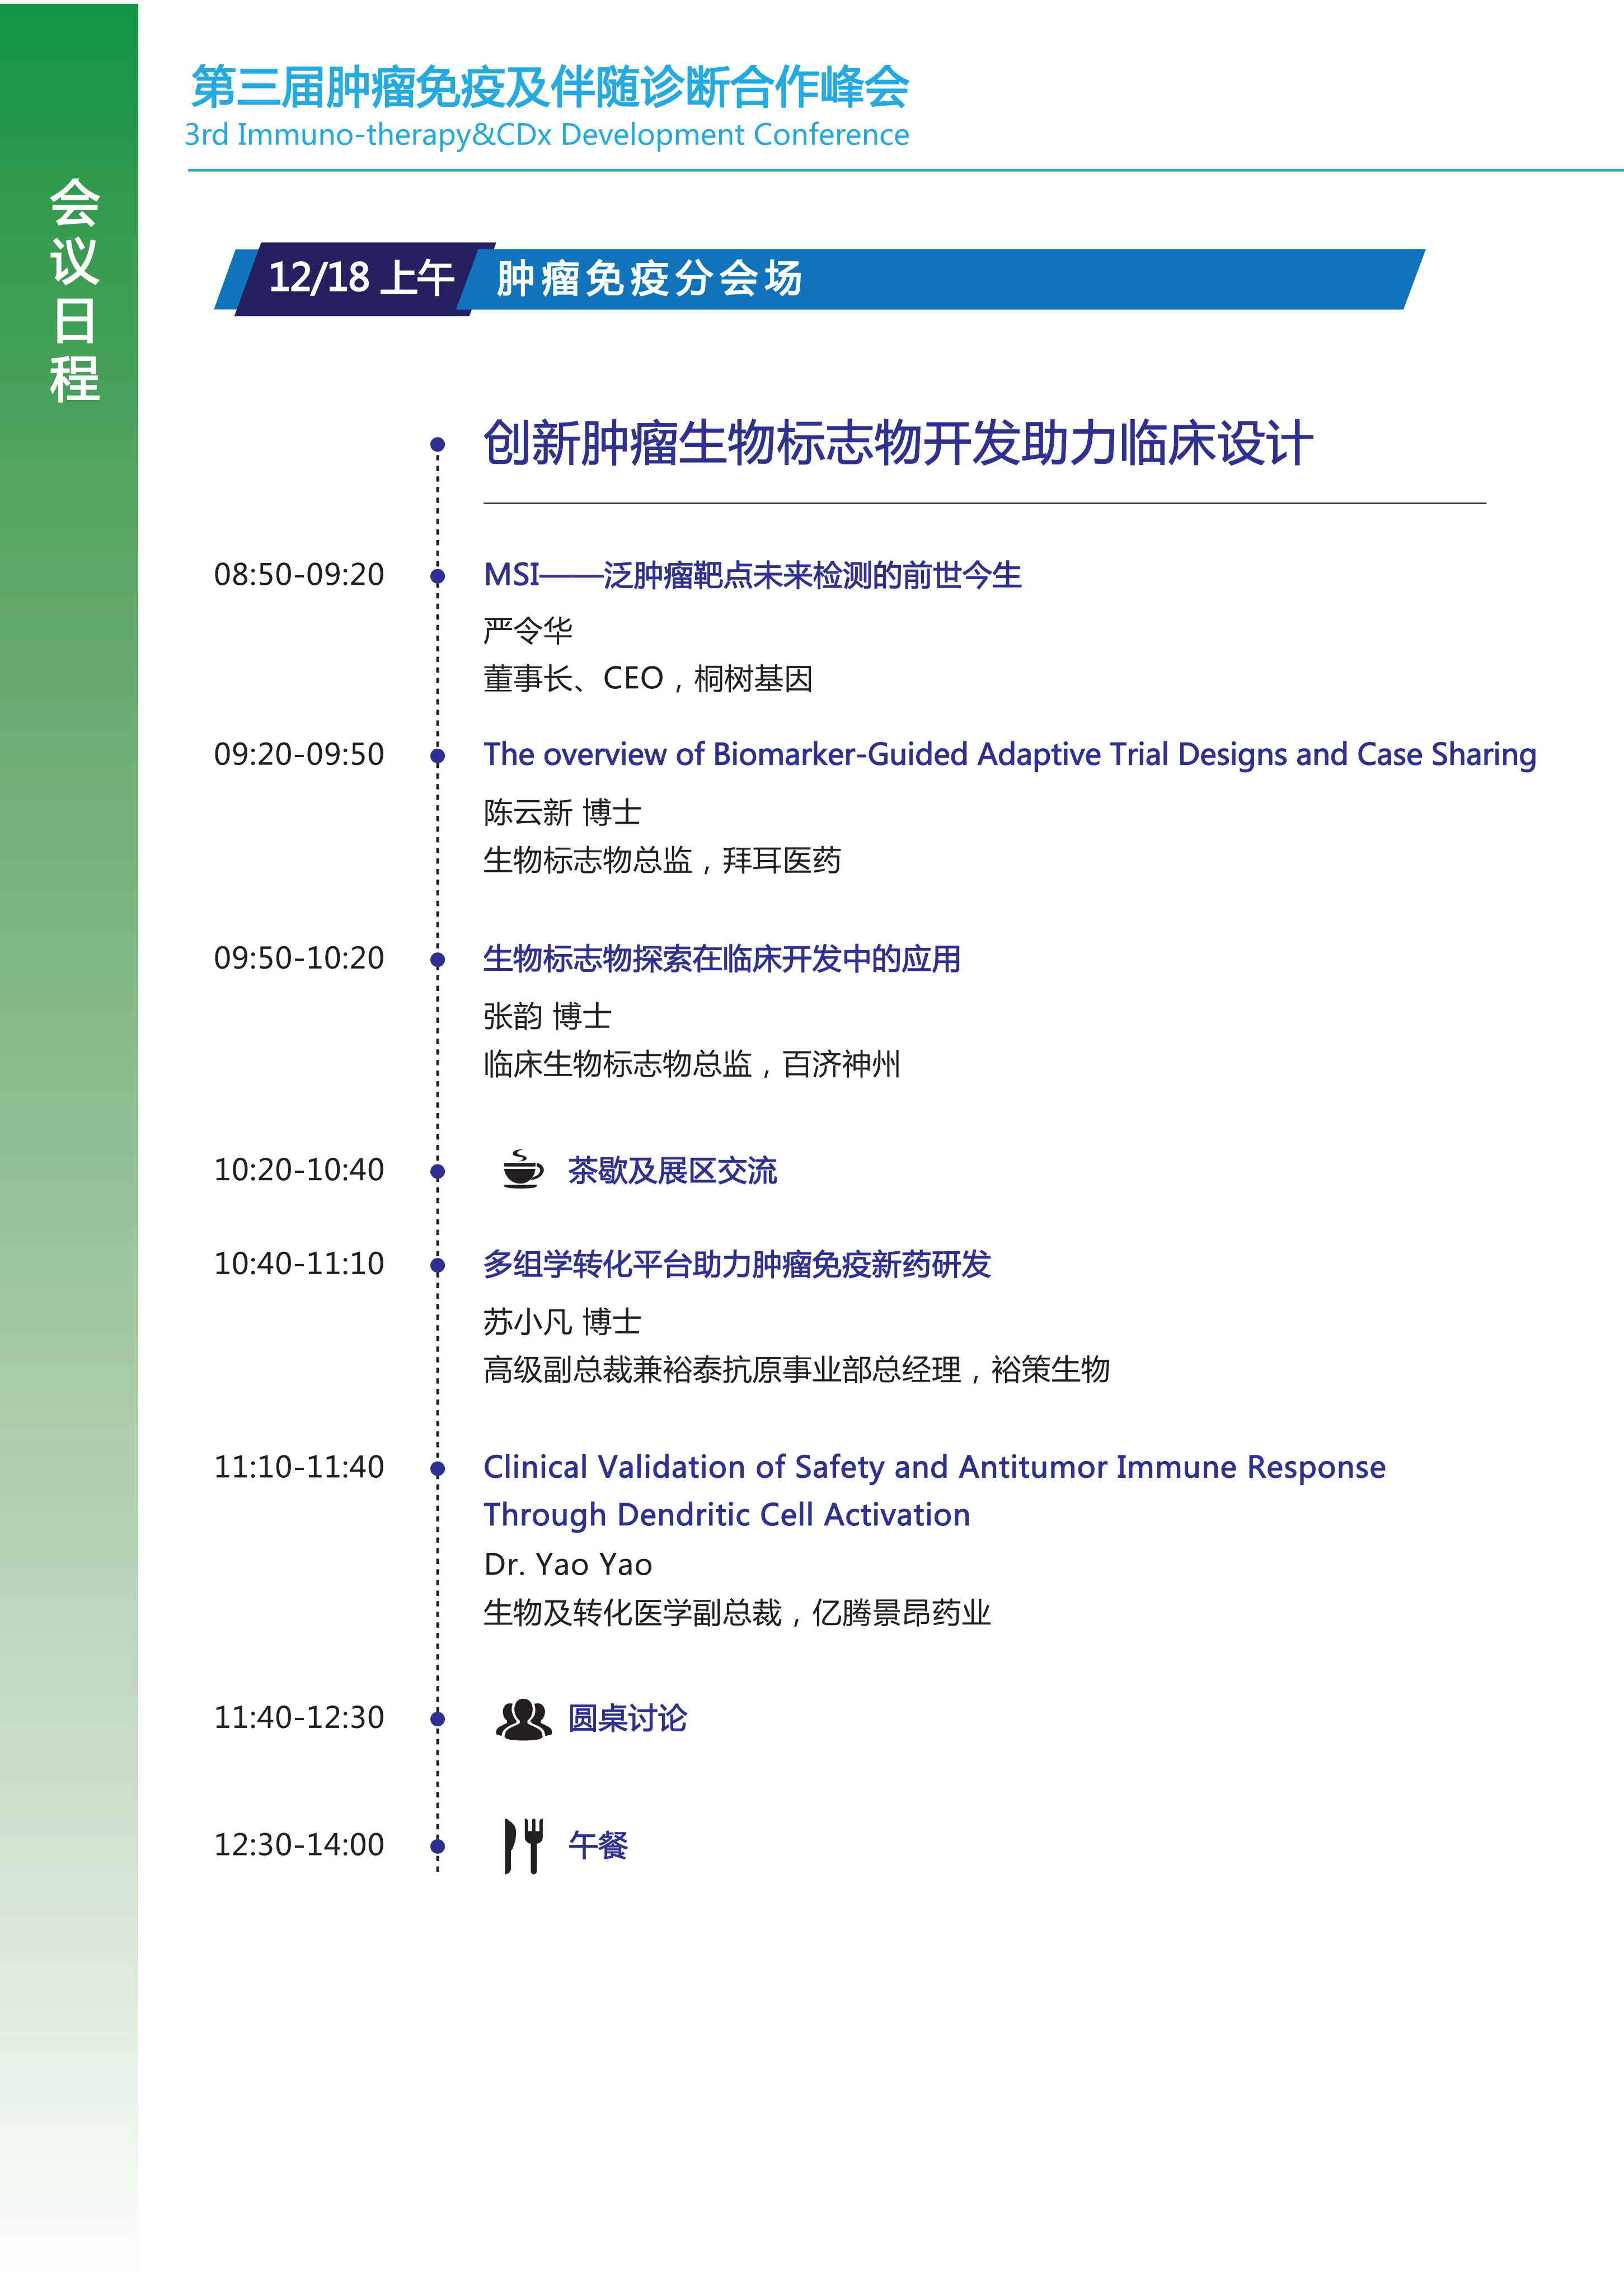The image size is (1624, 2278).
Task: Click the title line Clinical Validation of Safety and Antitumor
Action: tap(935, 1467)
